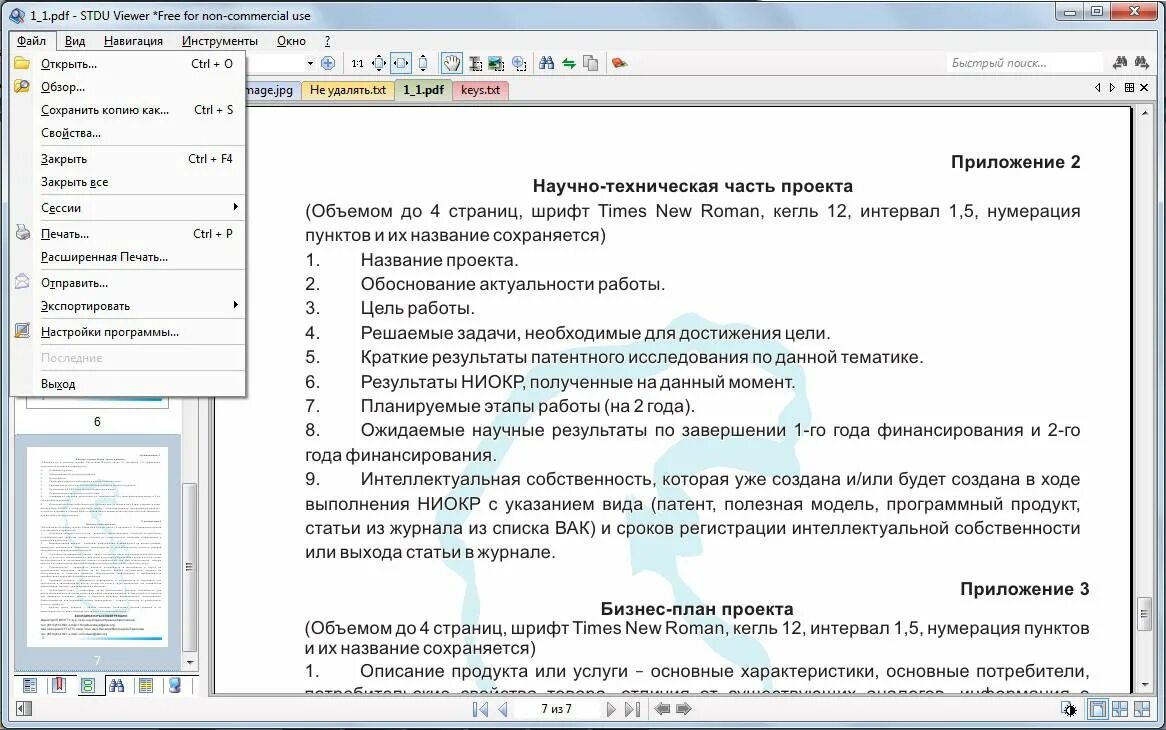This screenshot has height=730, width=1166.
Task: Navigate forward in view history
Action: click(684, 709)
